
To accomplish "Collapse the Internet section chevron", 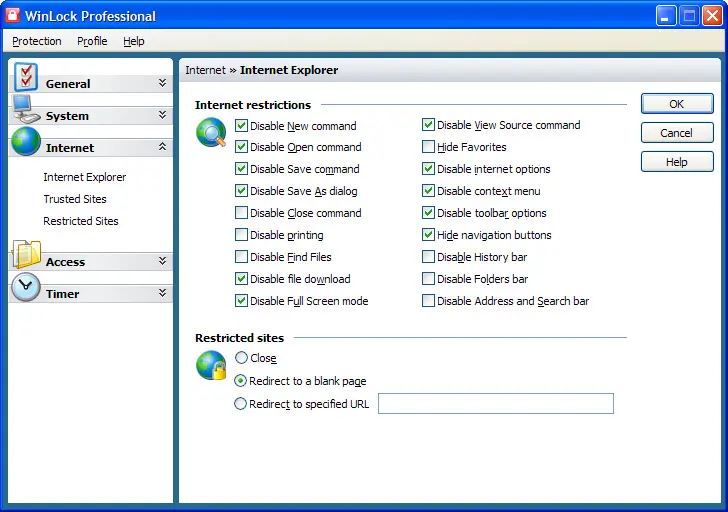I will [x=162, y=147].
